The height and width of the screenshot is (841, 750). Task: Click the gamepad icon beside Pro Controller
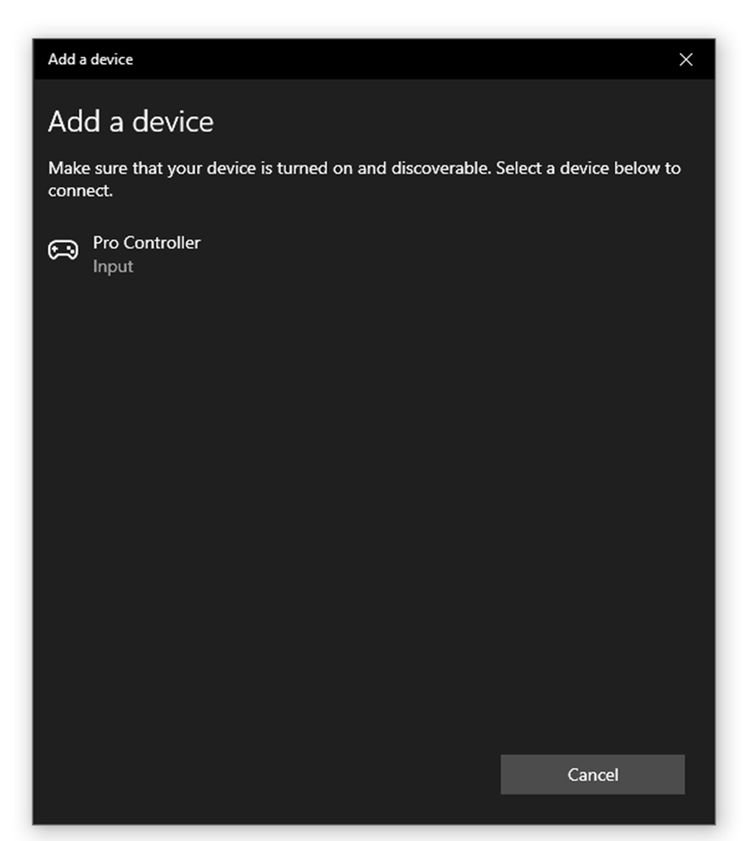coord(63,250)
